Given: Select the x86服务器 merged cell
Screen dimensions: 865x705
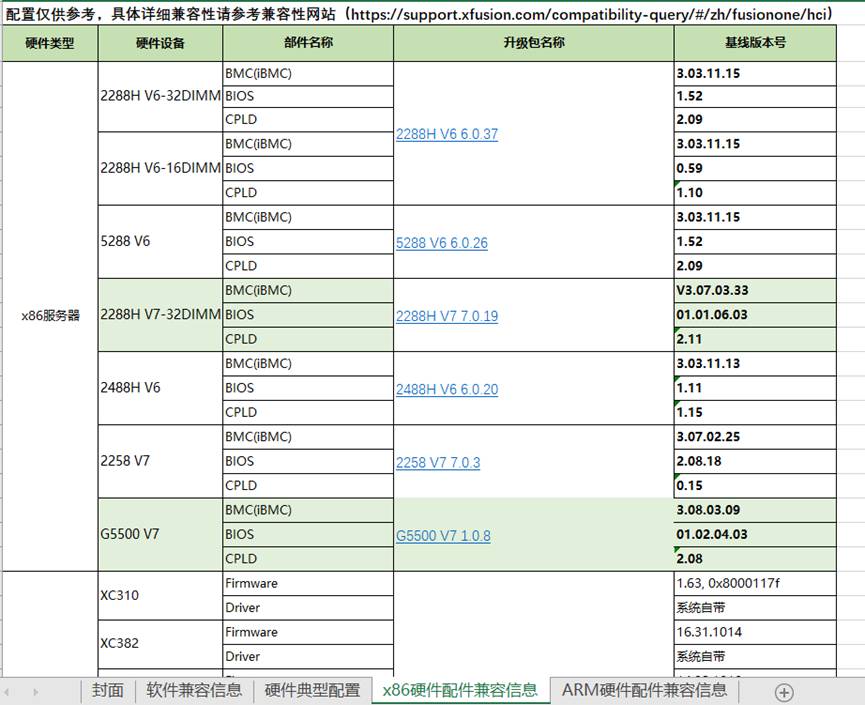Looking at the screenshot, I should click(x=50, y=316).
